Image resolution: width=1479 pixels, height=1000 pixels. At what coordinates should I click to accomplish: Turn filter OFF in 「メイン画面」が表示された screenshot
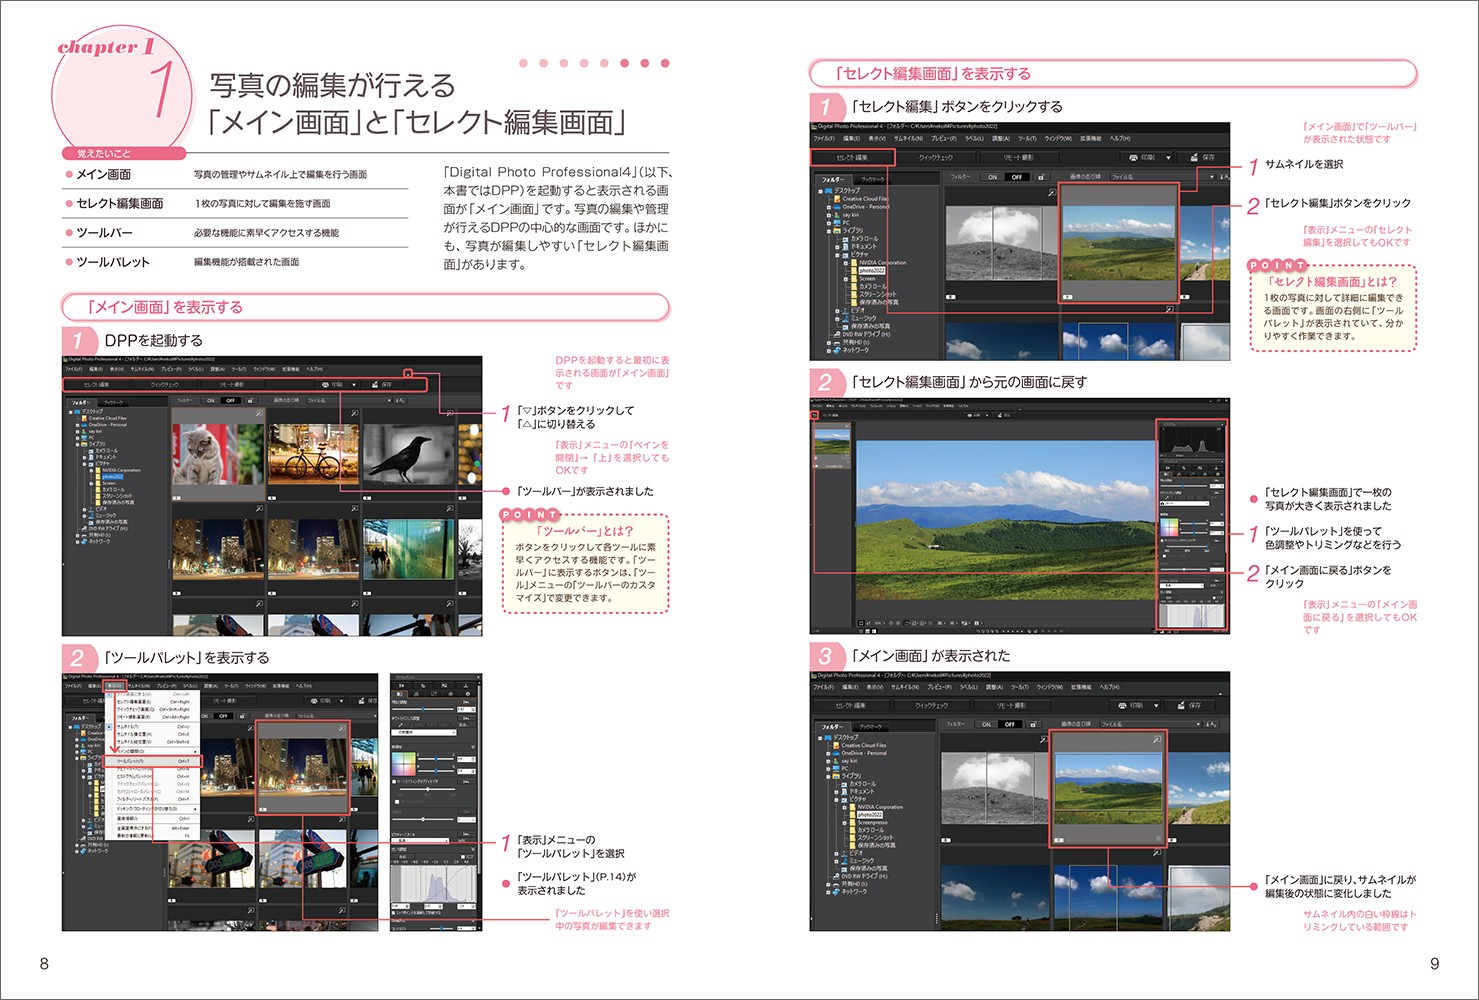pyautogui.click(x=1009, y=724)
